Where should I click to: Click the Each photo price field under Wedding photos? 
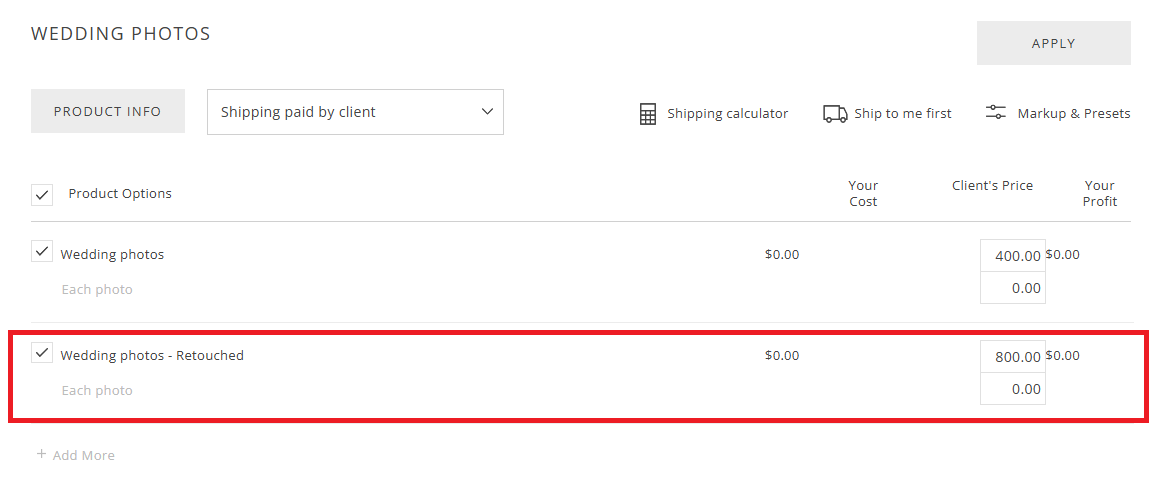pyautogui.click(x=1012, y=288)
